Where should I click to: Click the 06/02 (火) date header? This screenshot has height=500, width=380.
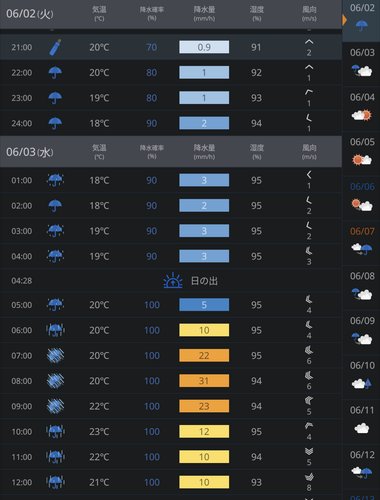[30, 14]
